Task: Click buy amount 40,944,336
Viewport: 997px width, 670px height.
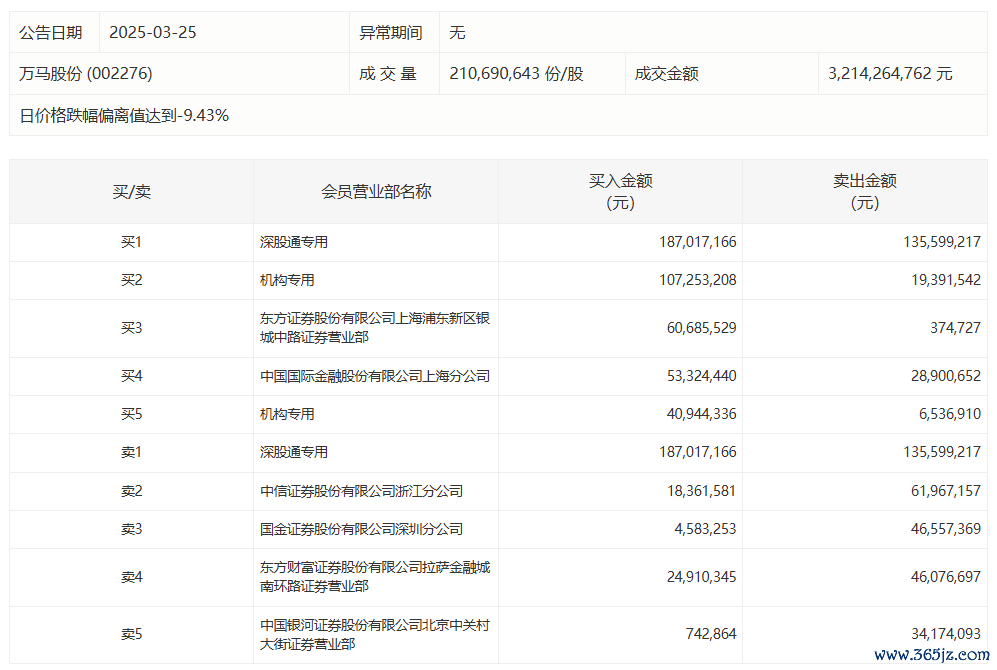Action: tap(701, 414)
